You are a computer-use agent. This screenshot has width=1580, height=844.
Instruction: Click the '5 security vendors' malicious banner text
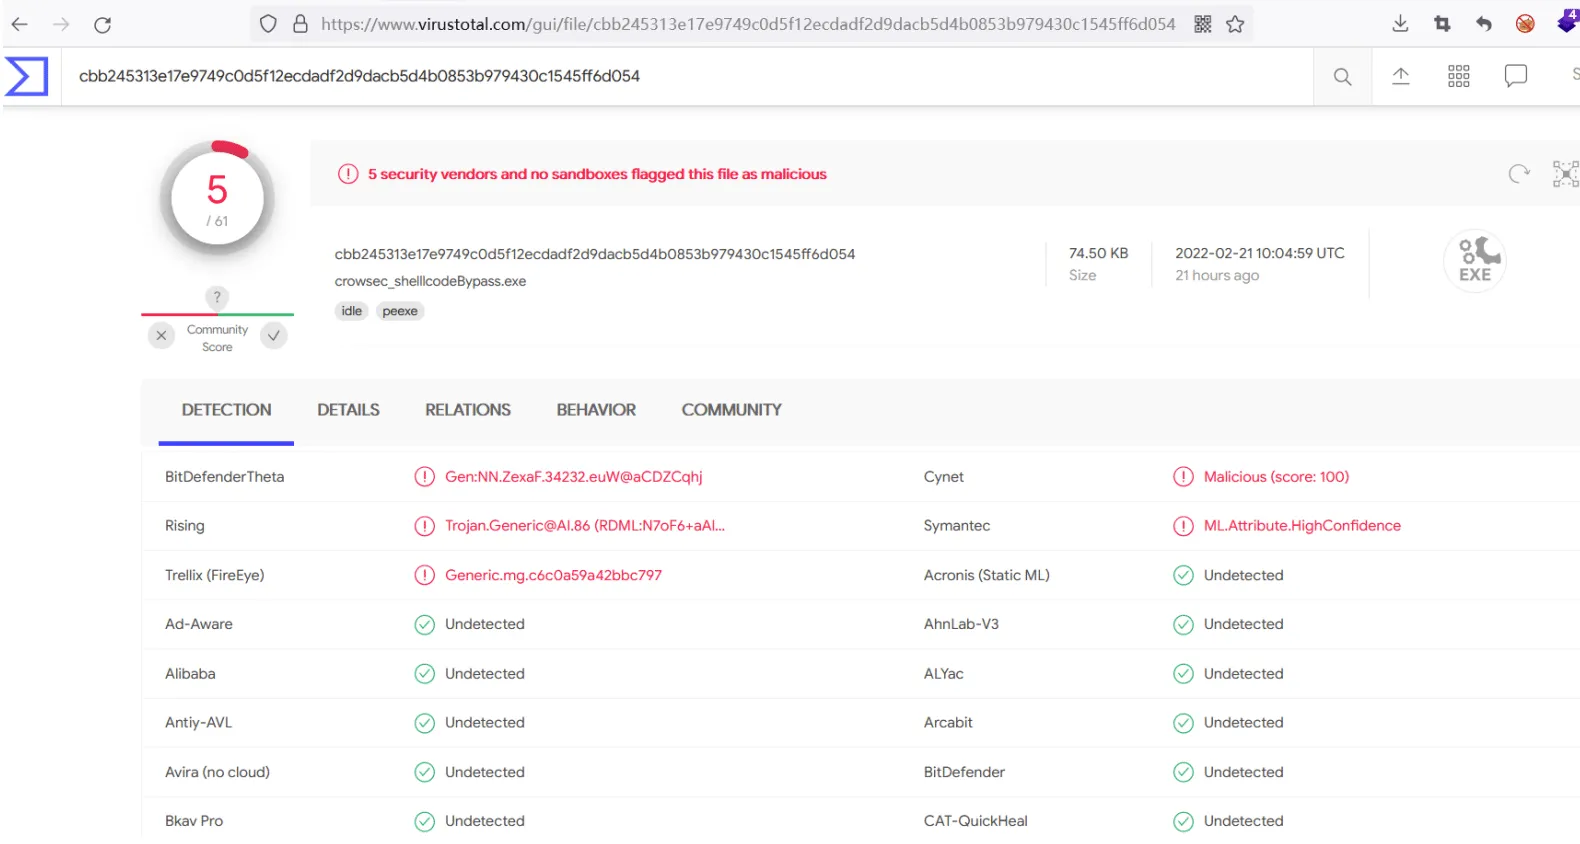[597, 174]
